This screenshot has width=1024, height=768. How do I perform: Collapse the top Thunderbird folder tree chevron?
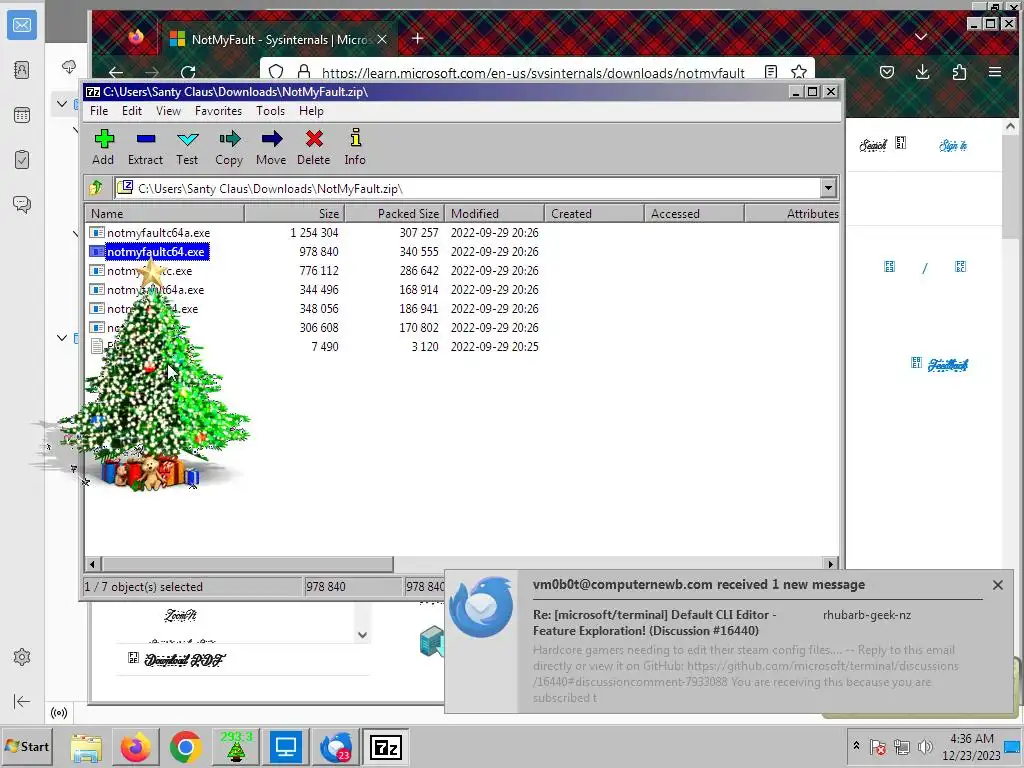pos(62,103)
